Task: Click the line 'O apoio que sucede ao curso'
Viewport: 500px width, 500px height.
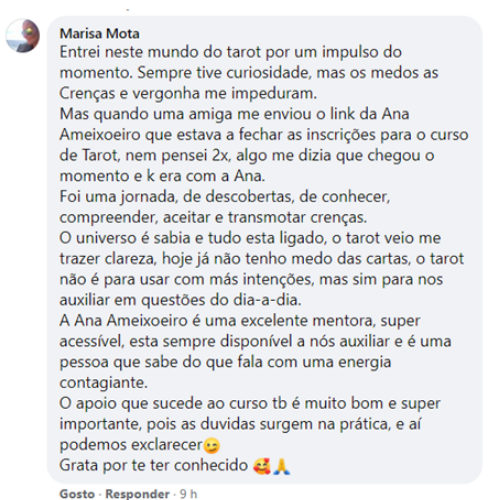Action: point(250,404)
